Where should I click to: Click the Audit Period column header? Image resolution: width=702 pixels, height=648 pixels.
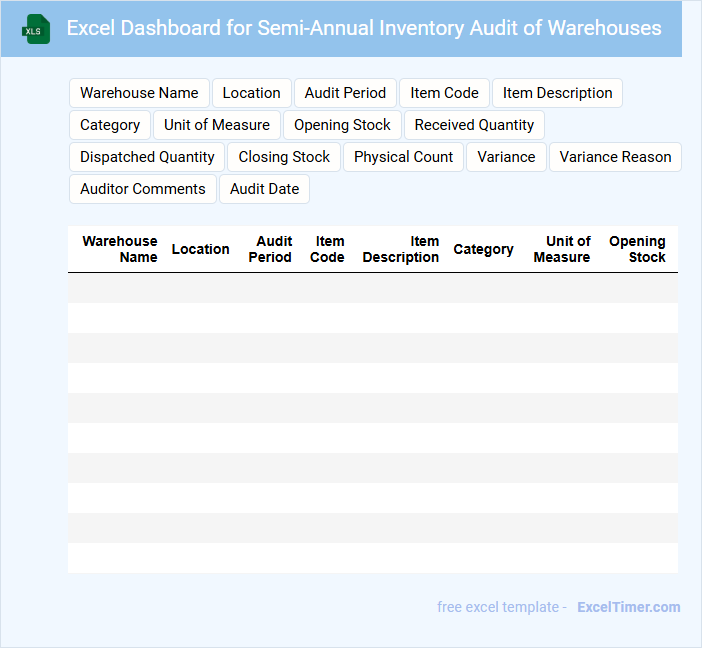pyautogui.click(x=270, y=249)
